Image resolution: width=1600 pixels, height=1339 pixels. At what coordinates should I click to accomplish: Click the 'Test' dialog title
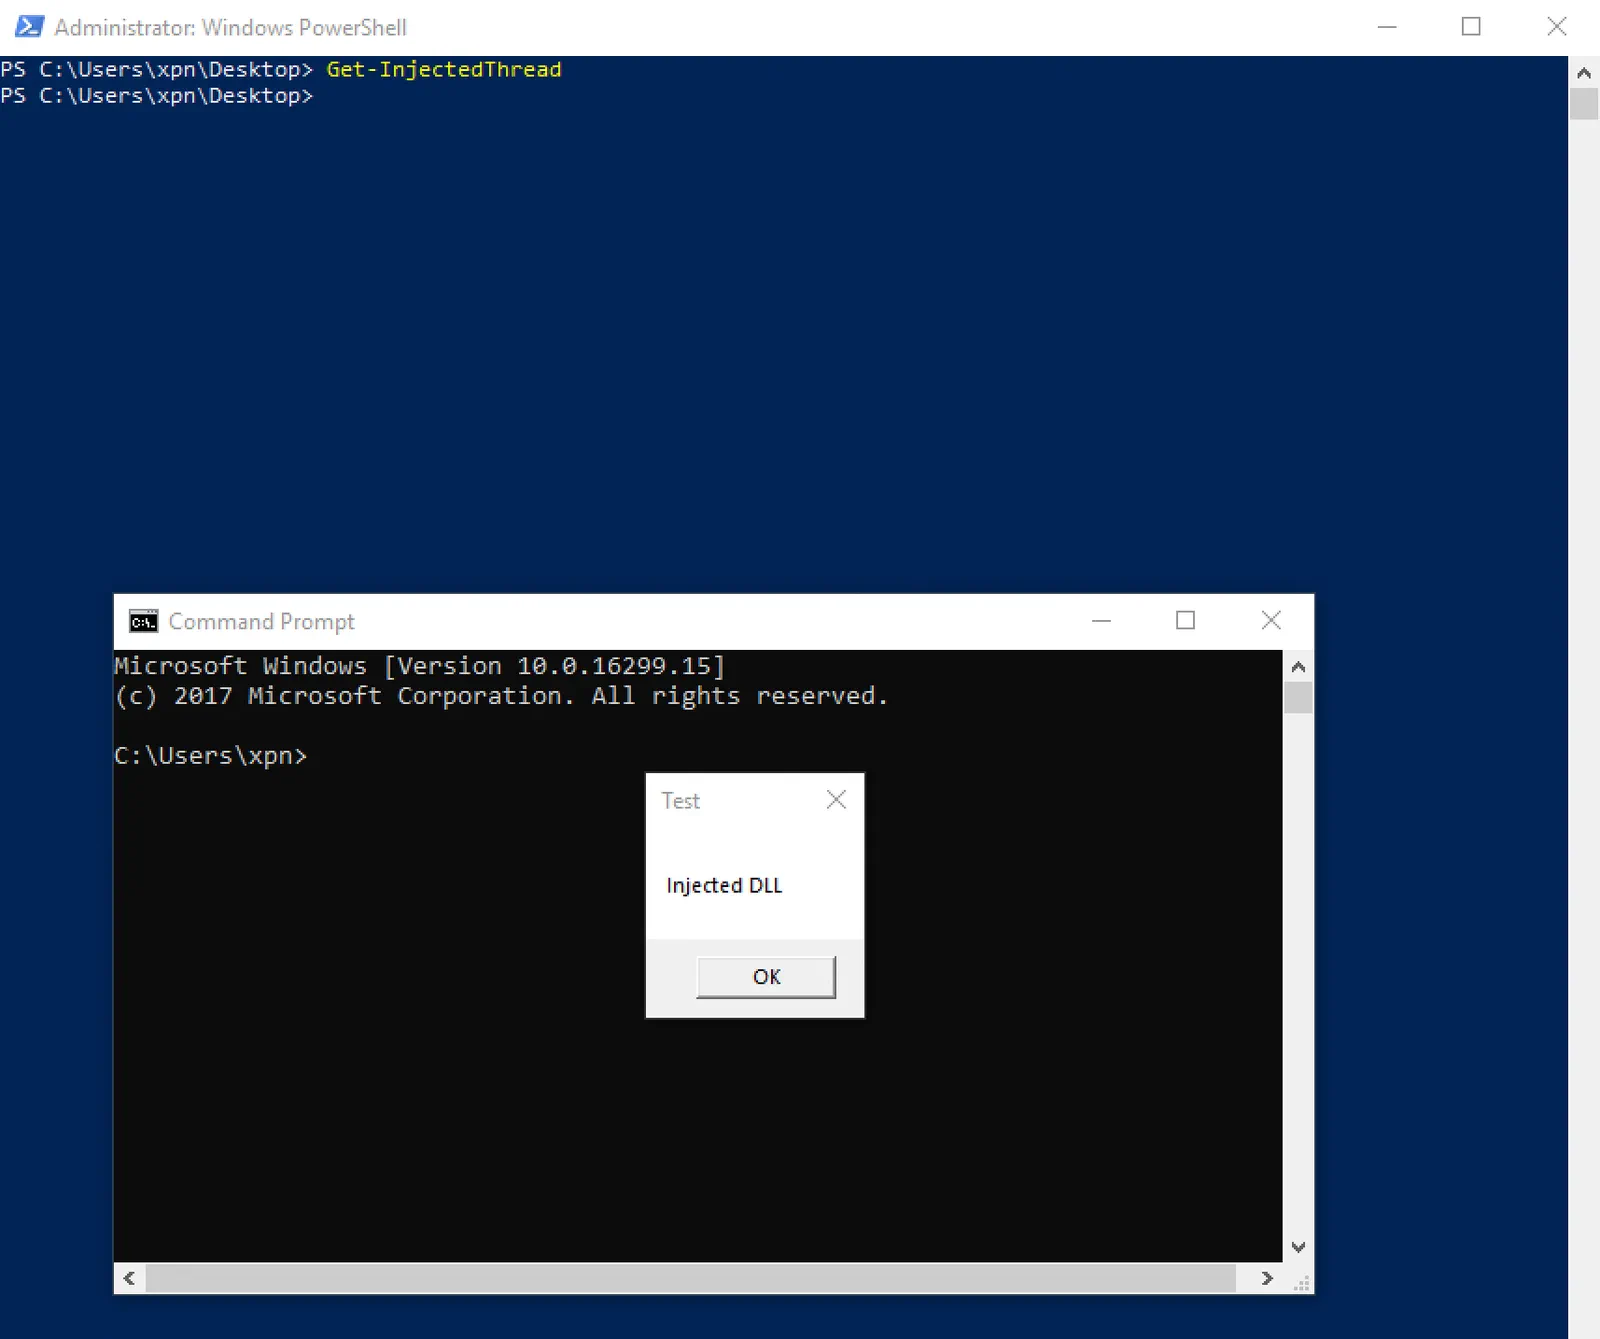[x=680, y=801]
